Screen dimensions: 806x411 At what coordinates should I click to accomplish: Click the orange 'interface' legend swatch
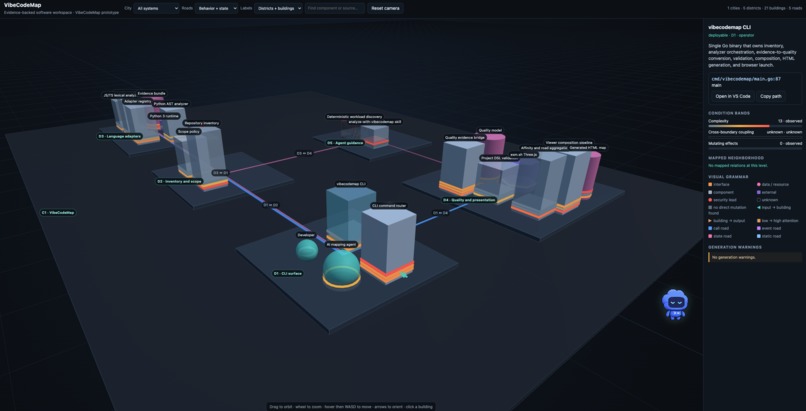[710, 184]
